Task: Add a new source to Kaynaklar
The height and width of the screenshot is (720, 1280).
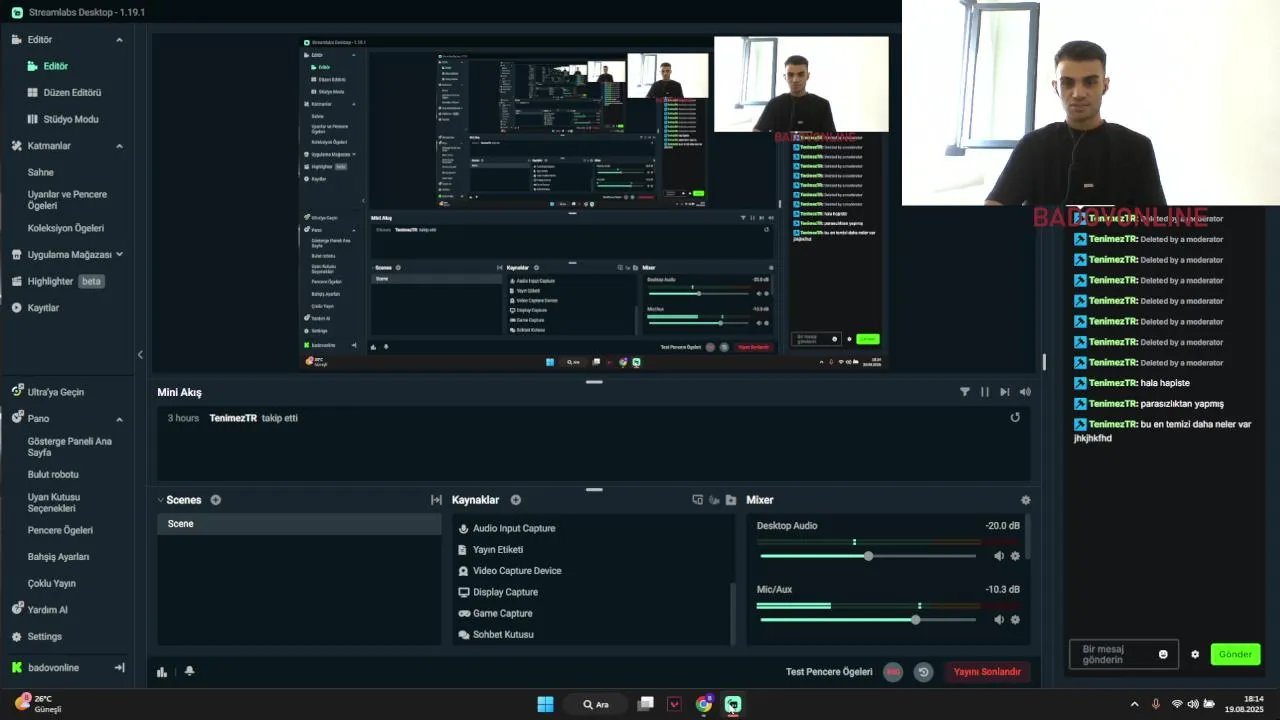Action: click(516, 500)
